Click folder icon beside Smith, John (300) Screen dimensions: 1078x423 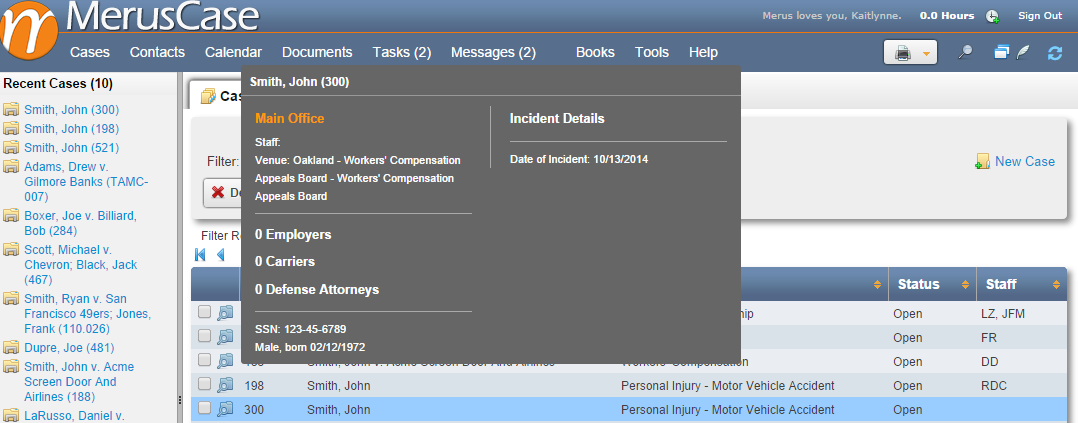click(11, 109)
